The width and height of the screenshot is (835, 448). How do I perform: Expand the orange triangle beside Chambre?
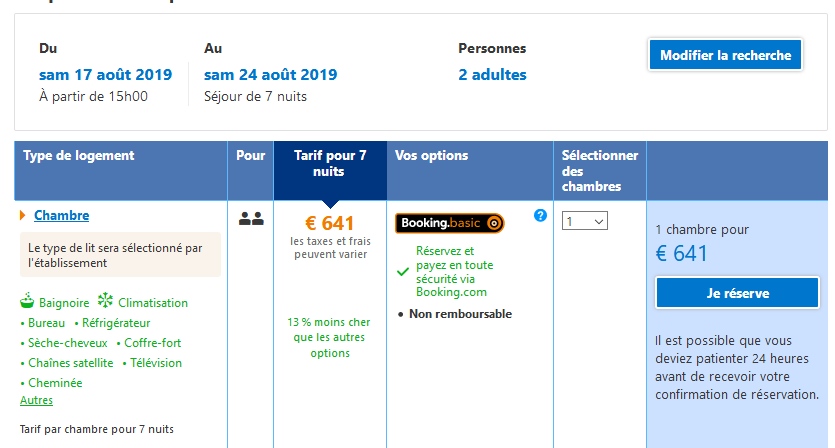22,215
